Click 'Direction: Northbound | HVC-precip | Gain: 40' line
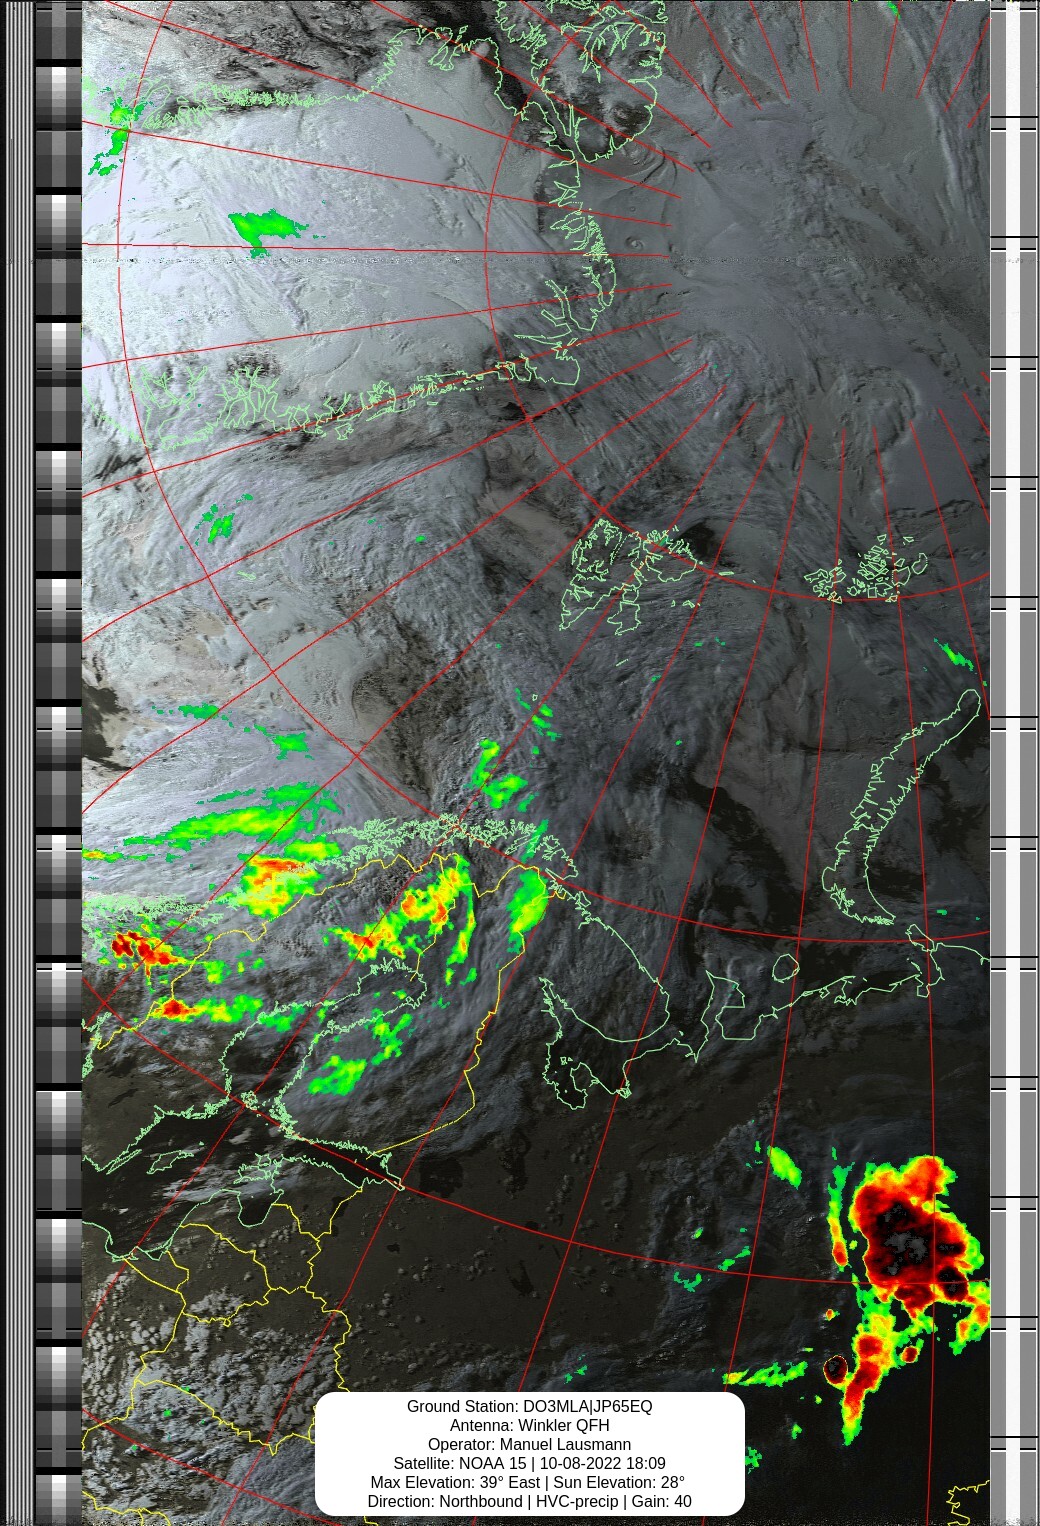The height and width of the screenshot is (1526, 1040). point(529,1501)
